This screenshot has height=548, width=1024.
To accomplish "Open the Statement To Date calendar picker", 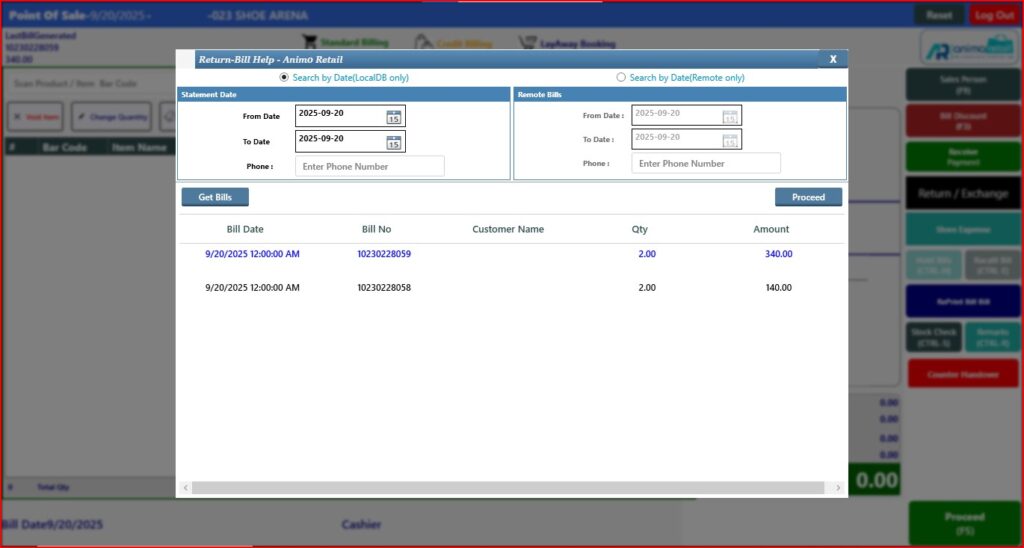I will [394, 142].
